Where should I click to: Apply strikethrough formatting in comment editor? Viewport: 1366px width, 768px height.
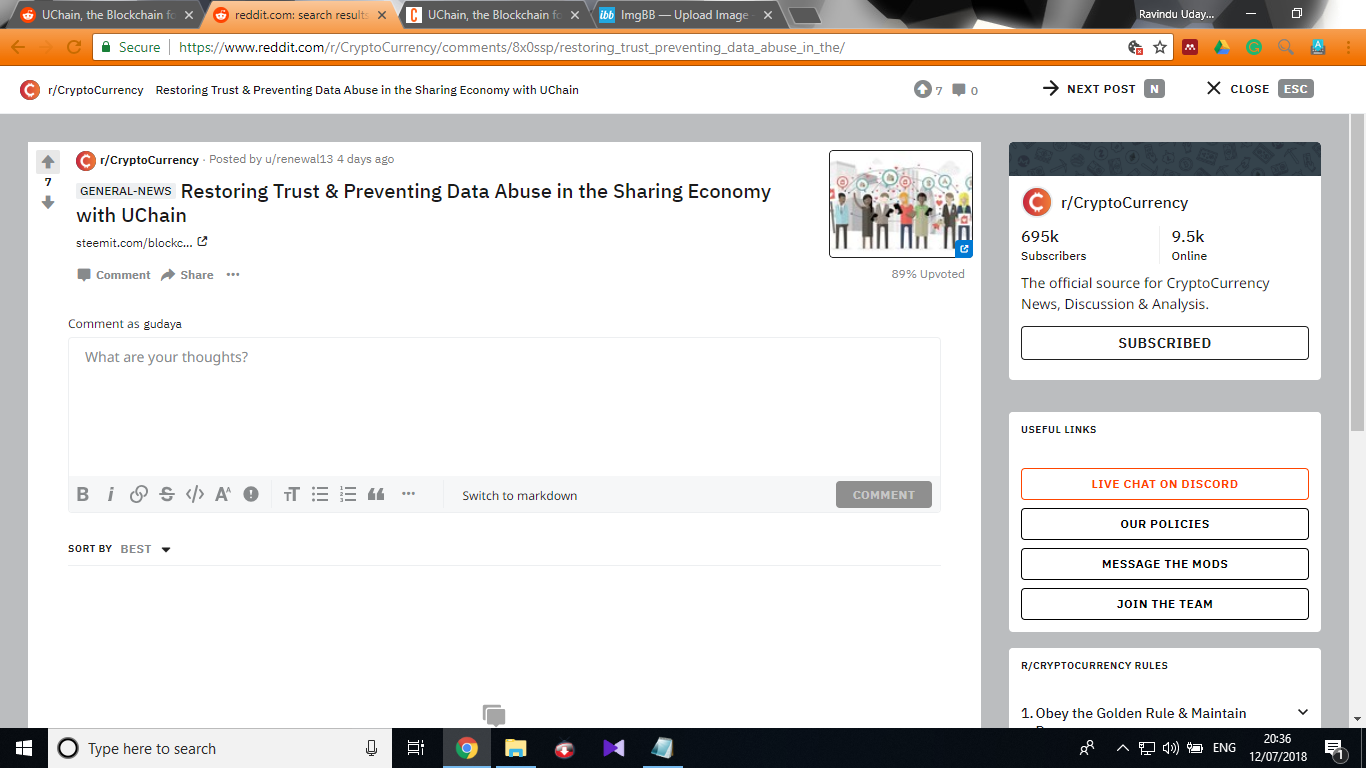click(x=167, y=494)
